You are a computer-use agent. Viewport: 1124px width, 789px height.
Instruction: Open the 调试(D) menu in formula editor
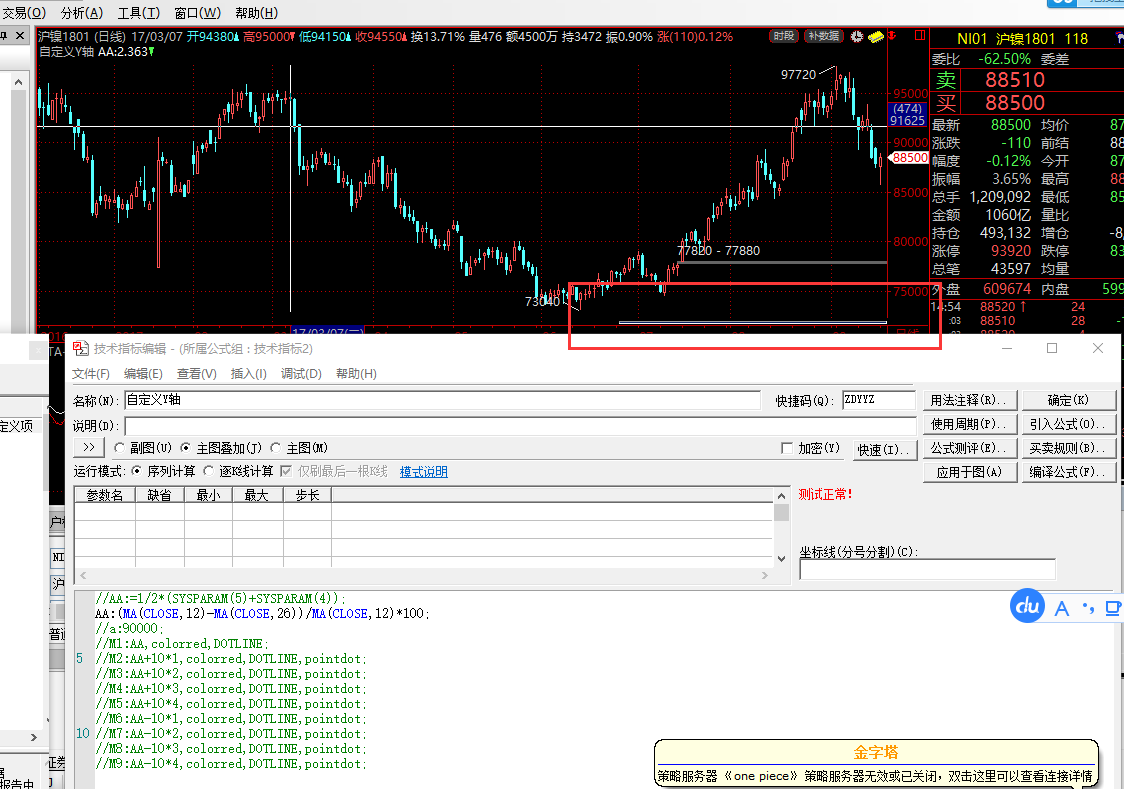pos(301,373)
